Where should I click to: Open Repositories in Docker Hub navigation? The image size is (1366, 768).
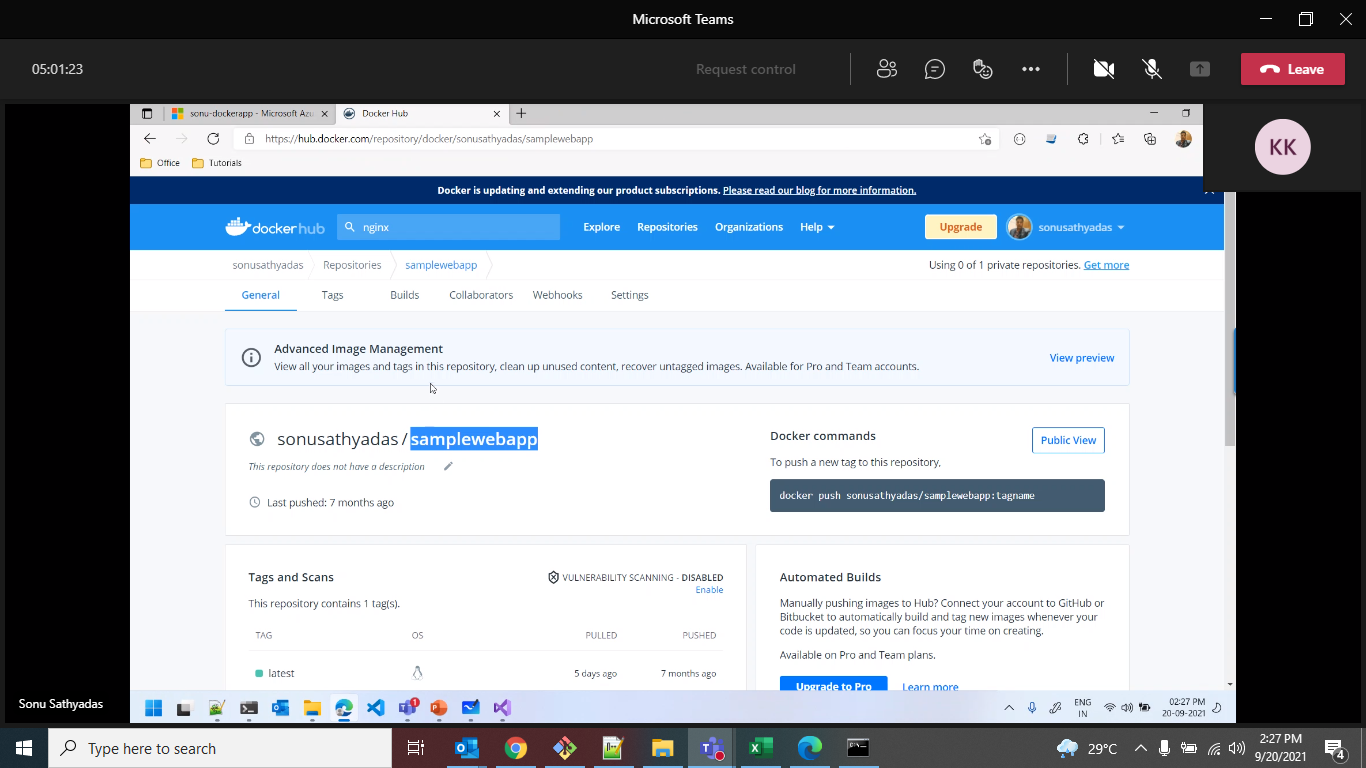667,227
